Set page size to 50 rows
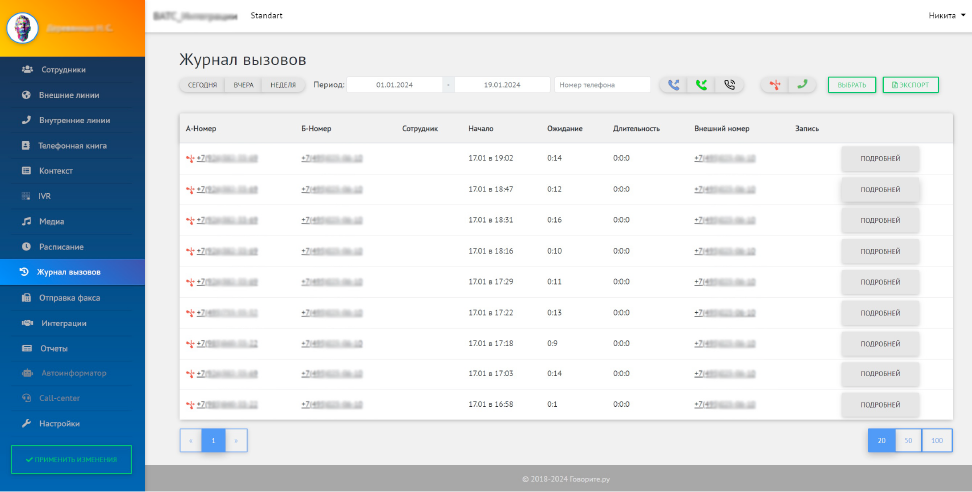The height and width of the screenshot is (492, 972). (908, 440)
